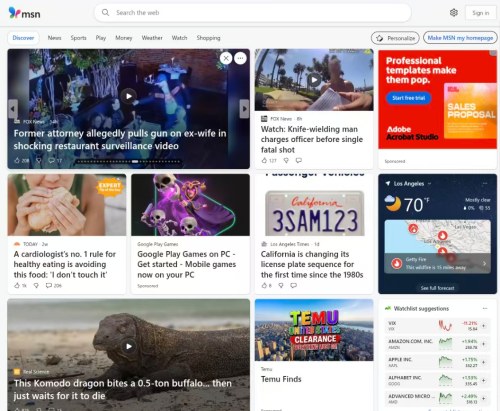Add Apple Inc. to watchlist
The image size is (500, 411).
pyautogui.click(x=484, y=362)
